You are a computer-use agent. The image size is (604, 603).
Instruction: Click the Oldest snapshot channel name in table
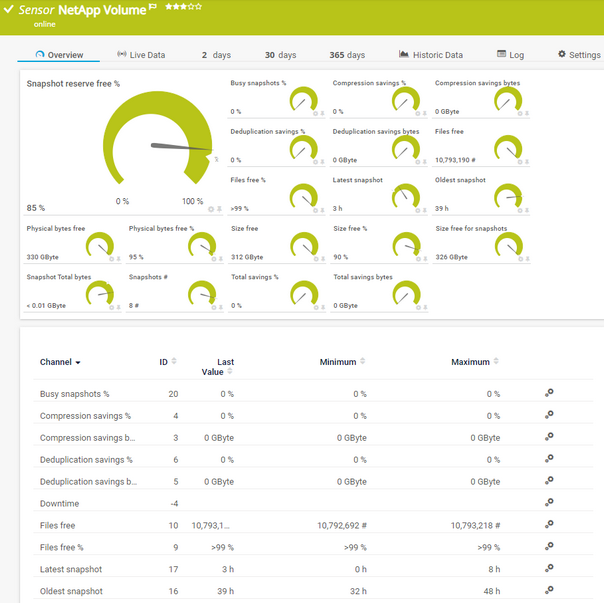click(71, 591)
